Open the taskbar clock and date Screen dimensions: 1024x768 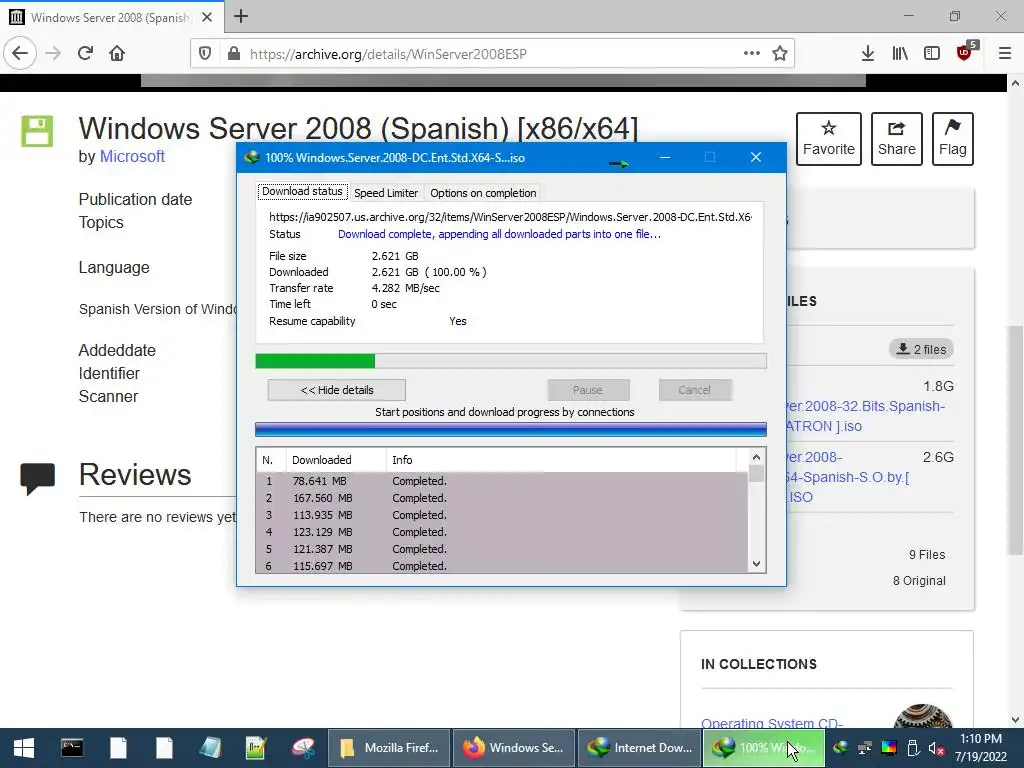pyautogui.click(x=981, y=748)
